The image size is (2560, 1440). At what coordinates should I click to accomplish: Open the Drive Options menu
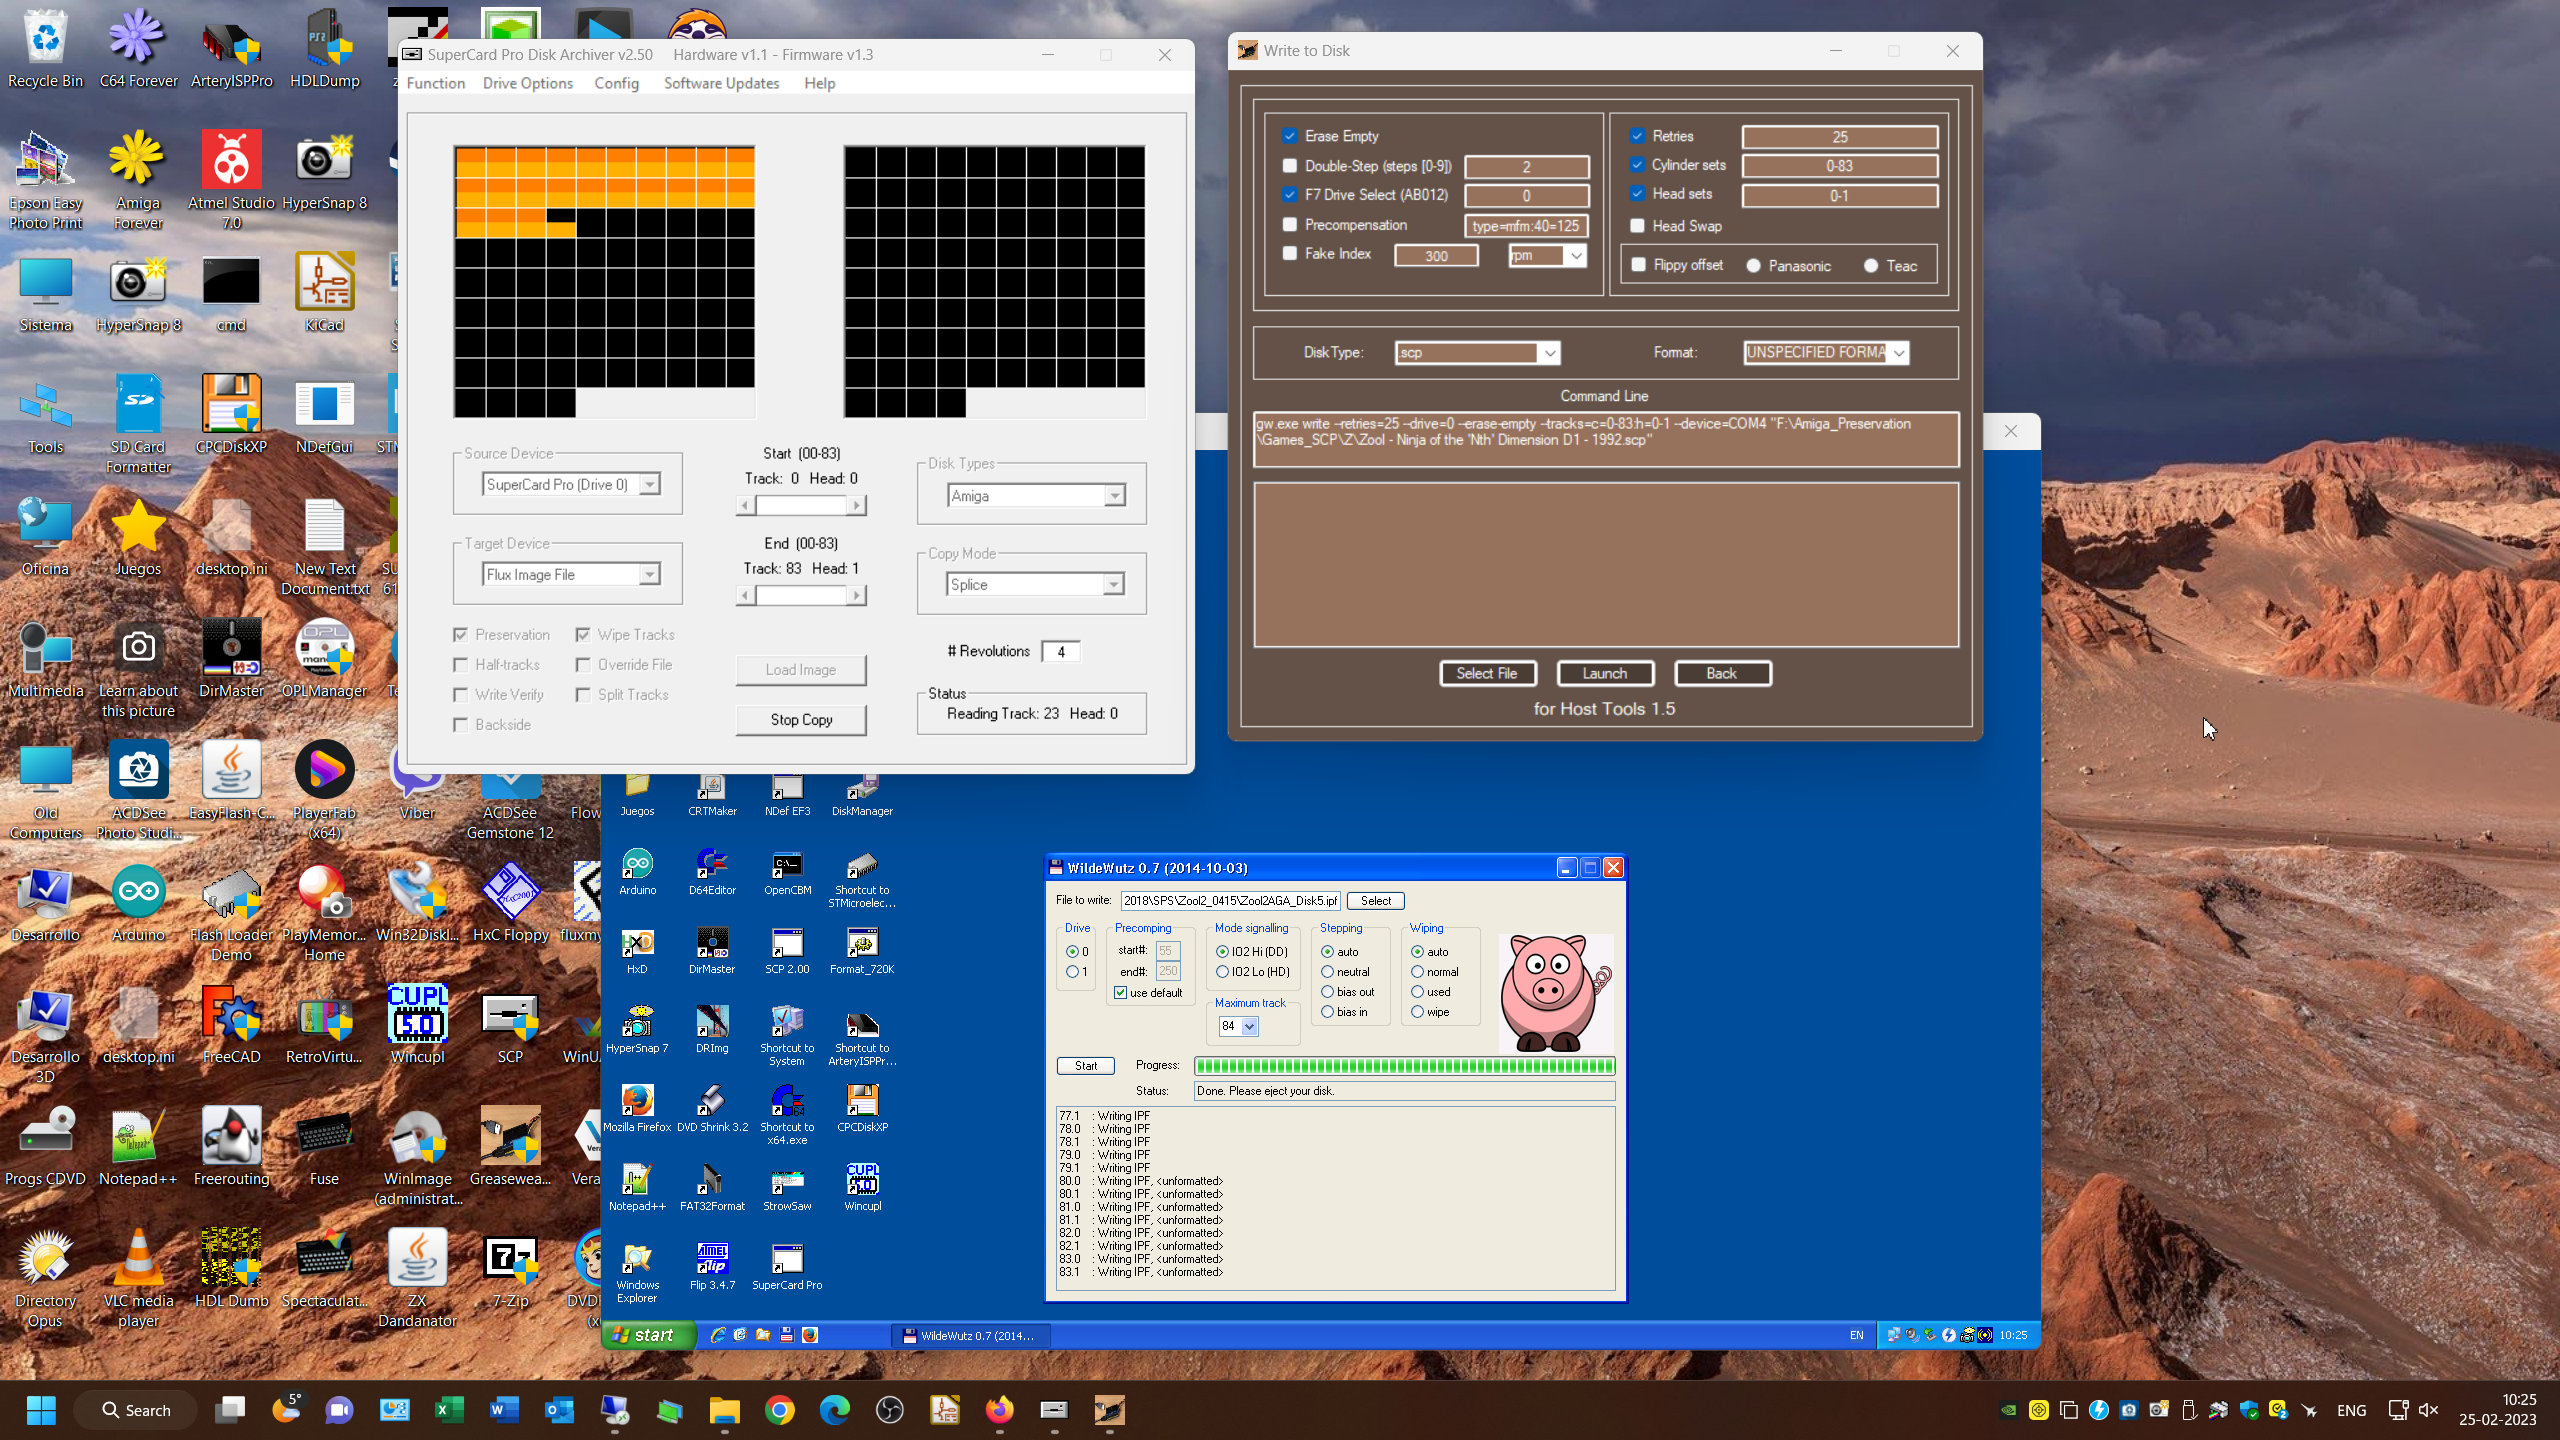point(527,83)
